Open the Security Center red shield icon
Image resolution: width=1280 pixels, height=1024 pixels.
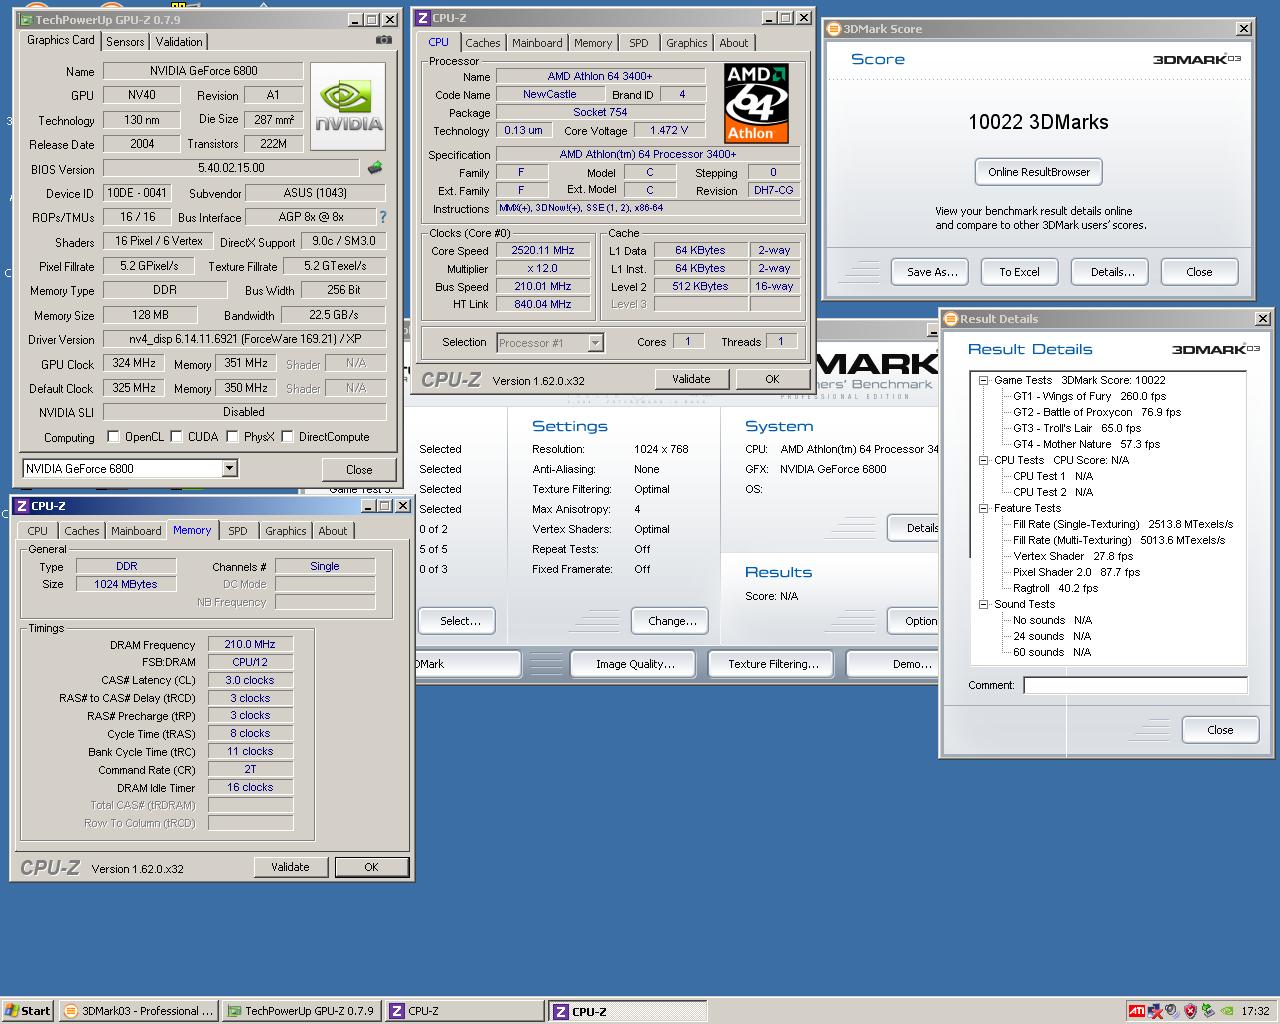tap(1190, 1011)
